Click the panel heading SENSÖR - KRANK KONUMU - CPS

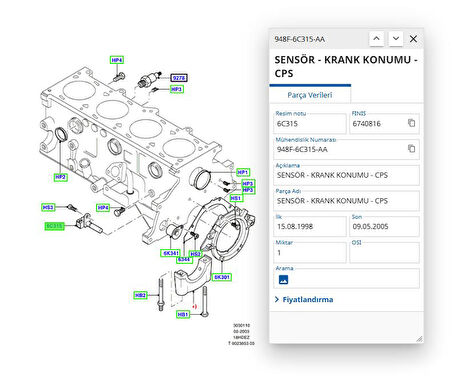click(346, 66)
